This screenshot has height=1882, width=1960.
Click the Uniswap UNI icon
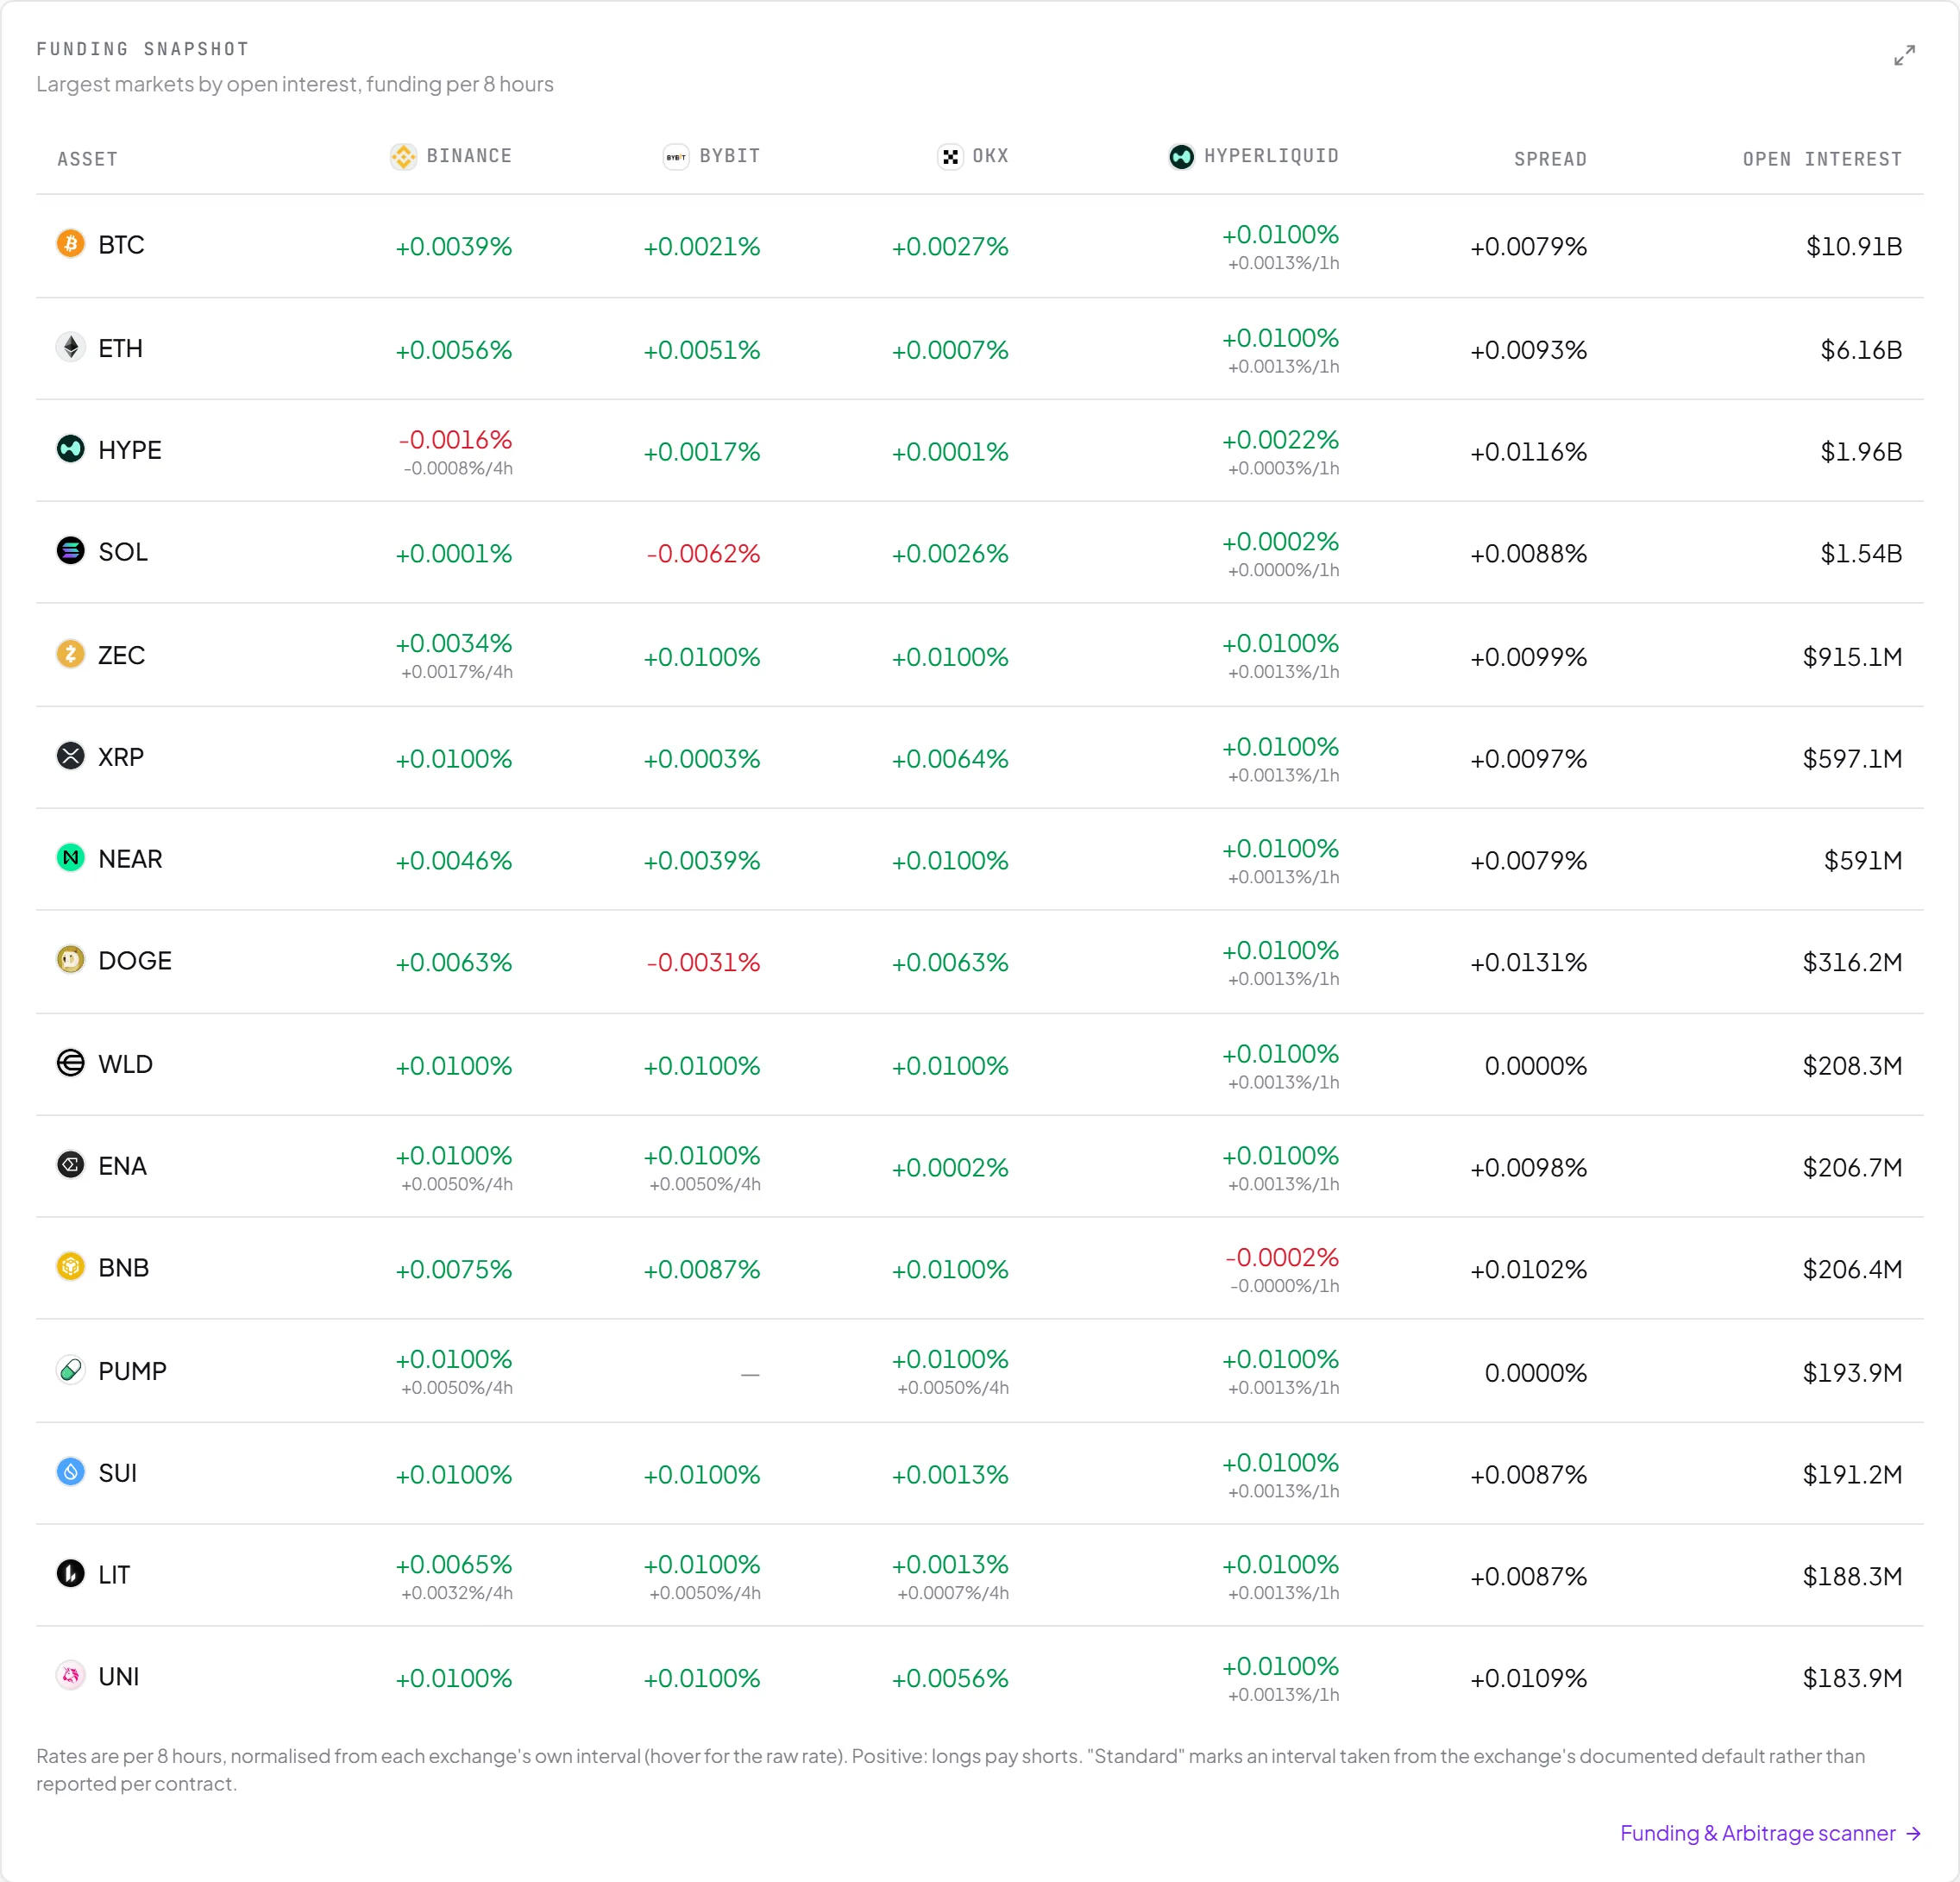(70, 1676)
